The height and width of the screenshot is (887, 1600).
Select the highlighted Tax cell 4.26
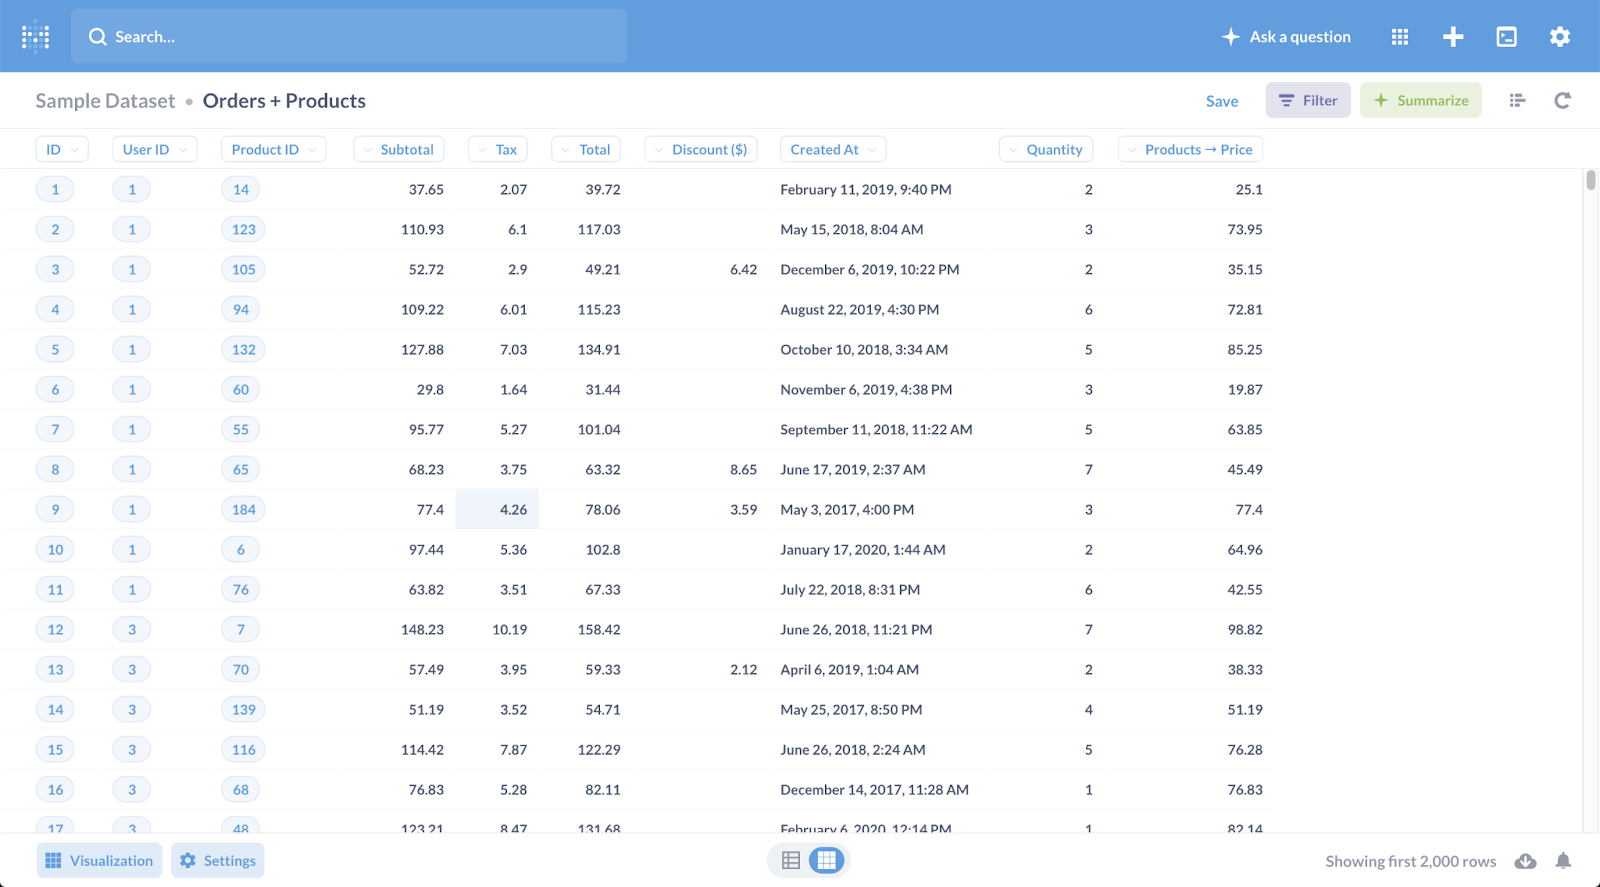pyautogui.click(x=497, y=509)
